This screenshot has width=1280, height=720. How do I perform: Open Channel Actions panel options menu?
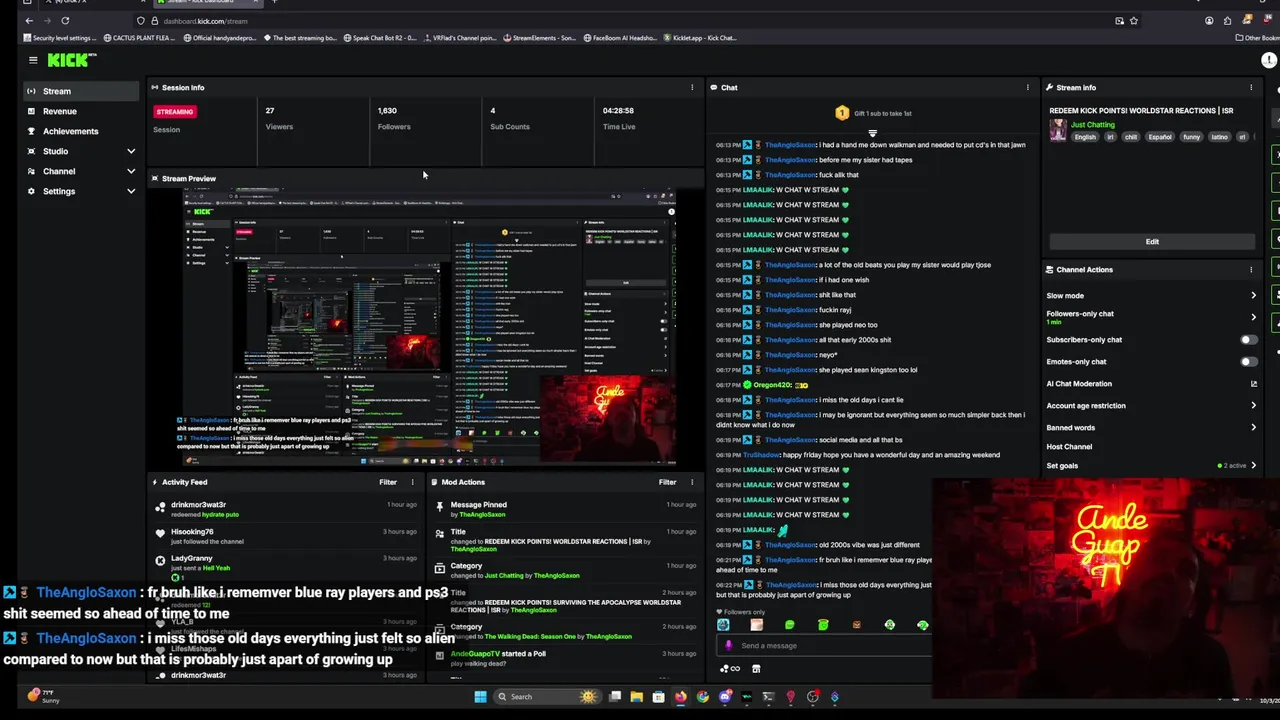click(x=1251, y=269)
